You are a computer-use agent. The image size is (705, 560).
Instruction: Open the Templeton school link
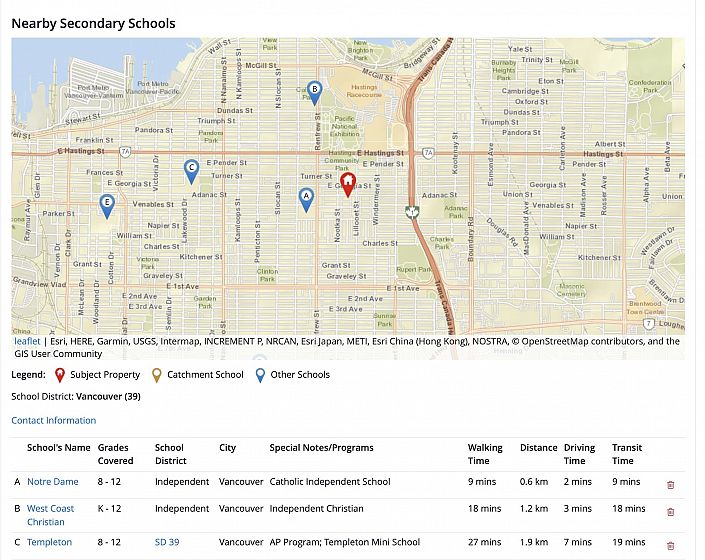pyautogui.click(x=49, y=543)
